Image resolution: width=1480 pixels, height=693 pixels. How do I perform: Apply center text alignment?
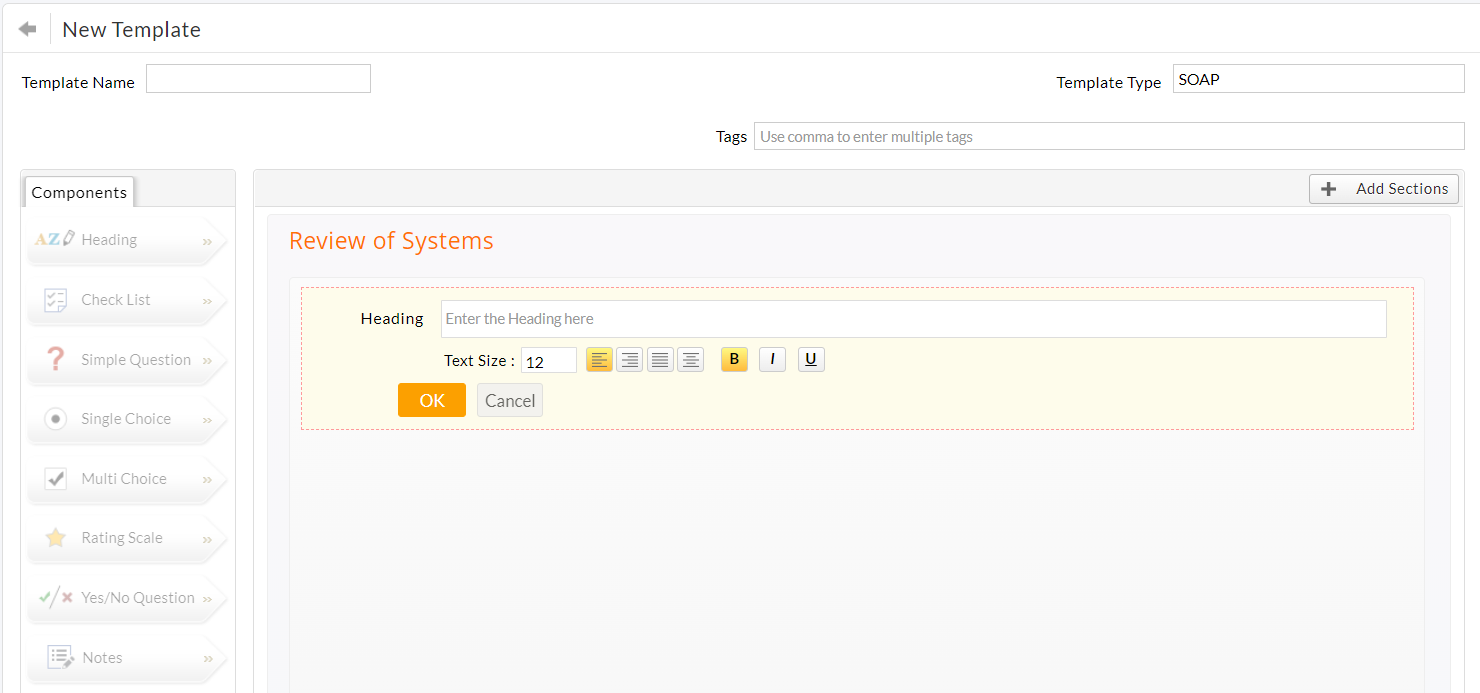point(690,360)
